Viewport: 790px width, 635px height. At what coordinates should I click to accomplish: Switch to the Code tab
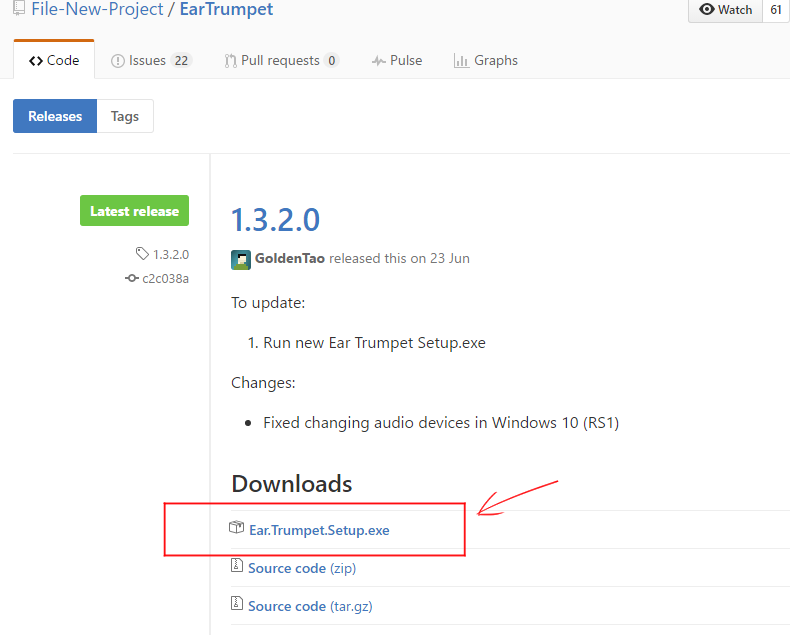[x=54, y=60]
